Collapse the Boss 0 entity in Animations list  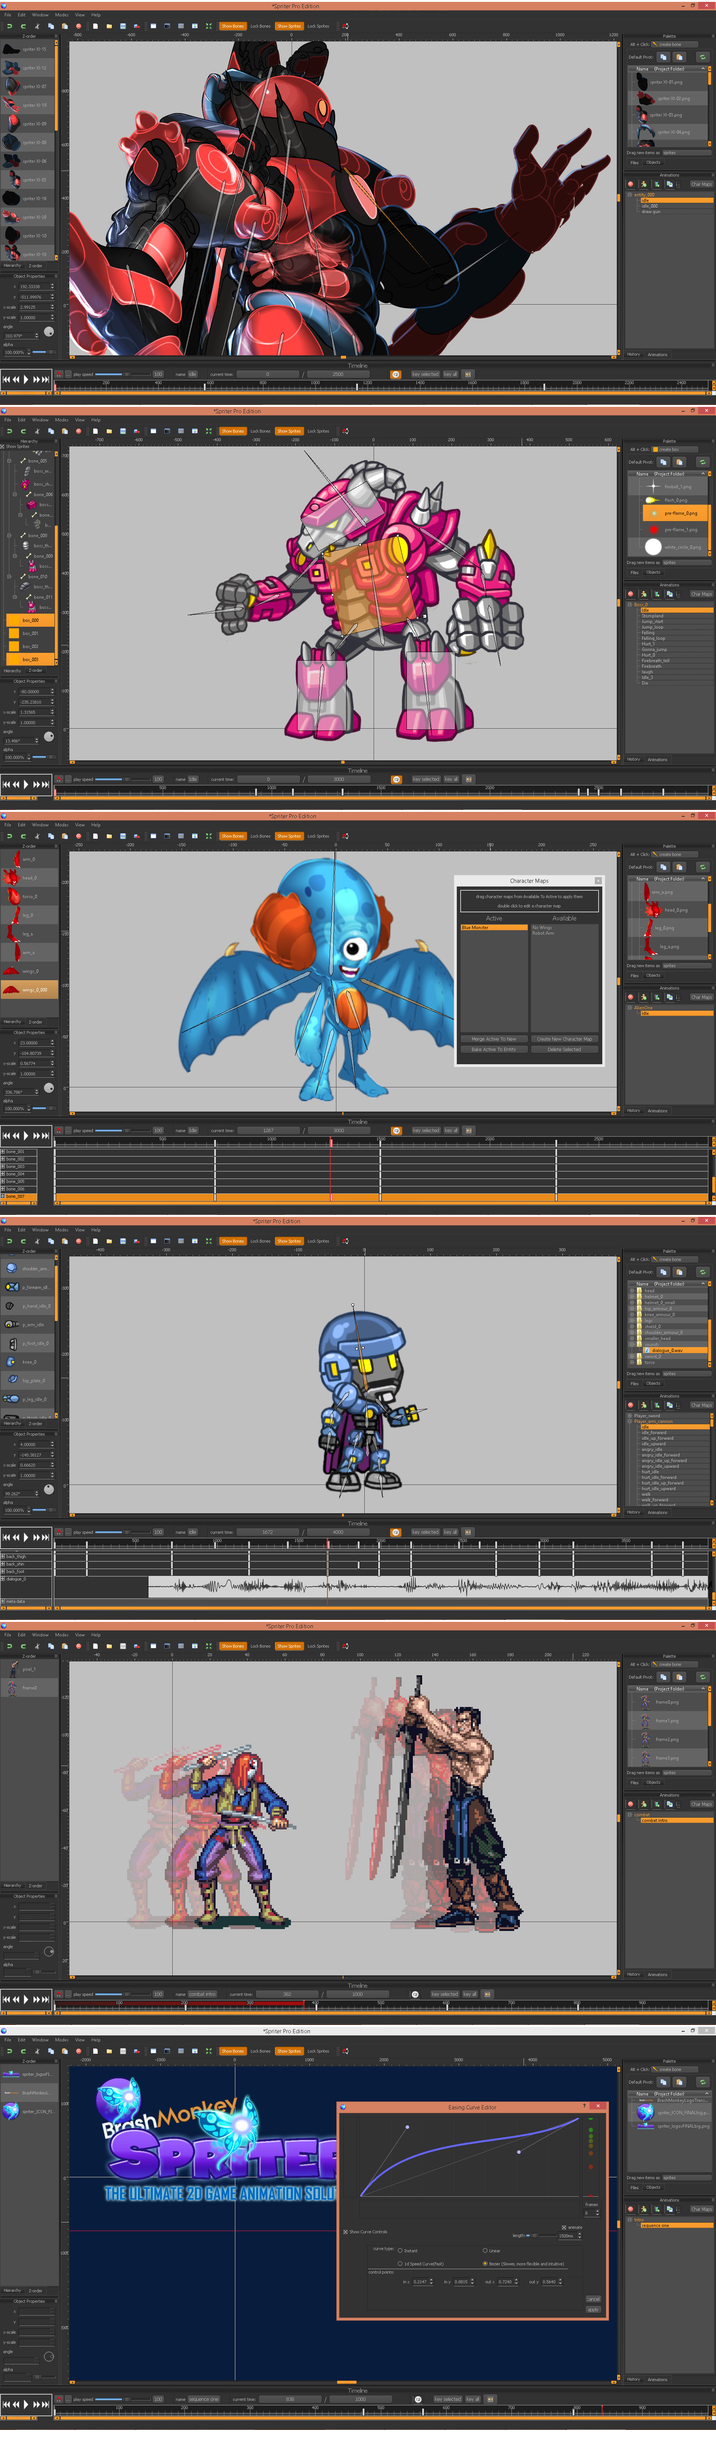[630, 604]
